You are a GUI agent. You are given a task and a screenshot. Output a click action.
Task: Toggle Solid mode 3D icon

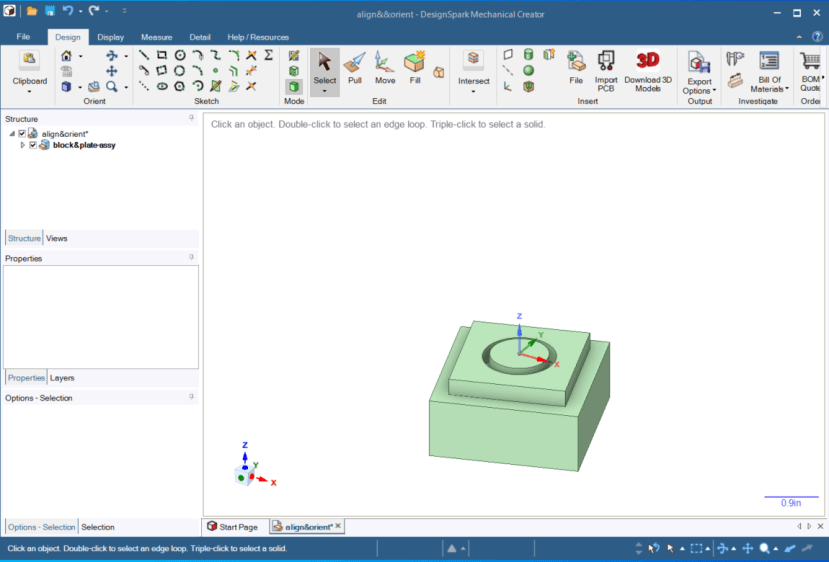(x=294, y=86)
